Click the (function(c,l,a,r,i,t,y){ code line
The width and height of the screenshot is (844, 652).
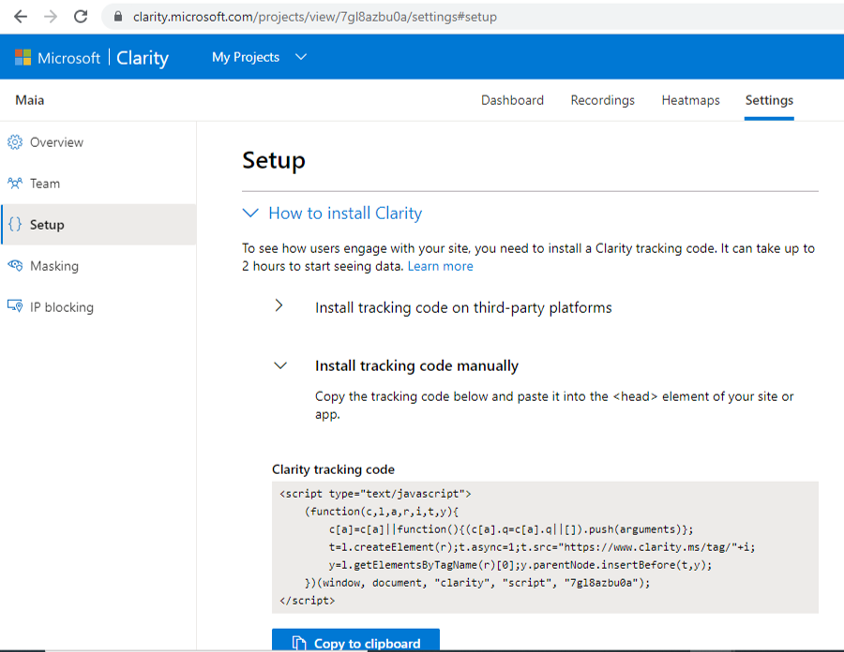coord(382,511)
